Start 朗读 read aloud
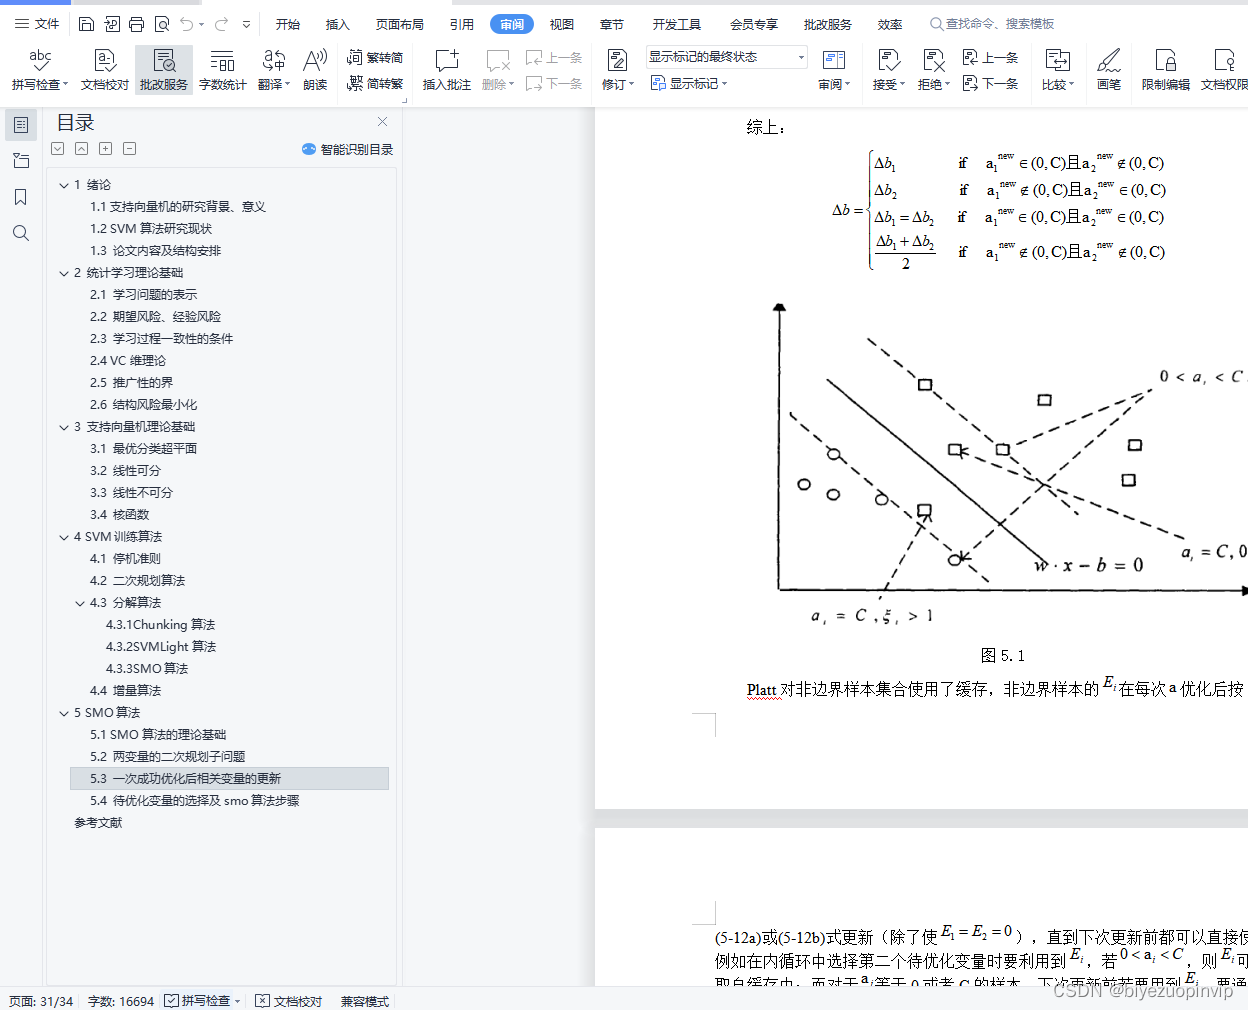Image resolution: width=1248 pixels, height=1010 pixels. pyautogui.click(x=315, y=69)
